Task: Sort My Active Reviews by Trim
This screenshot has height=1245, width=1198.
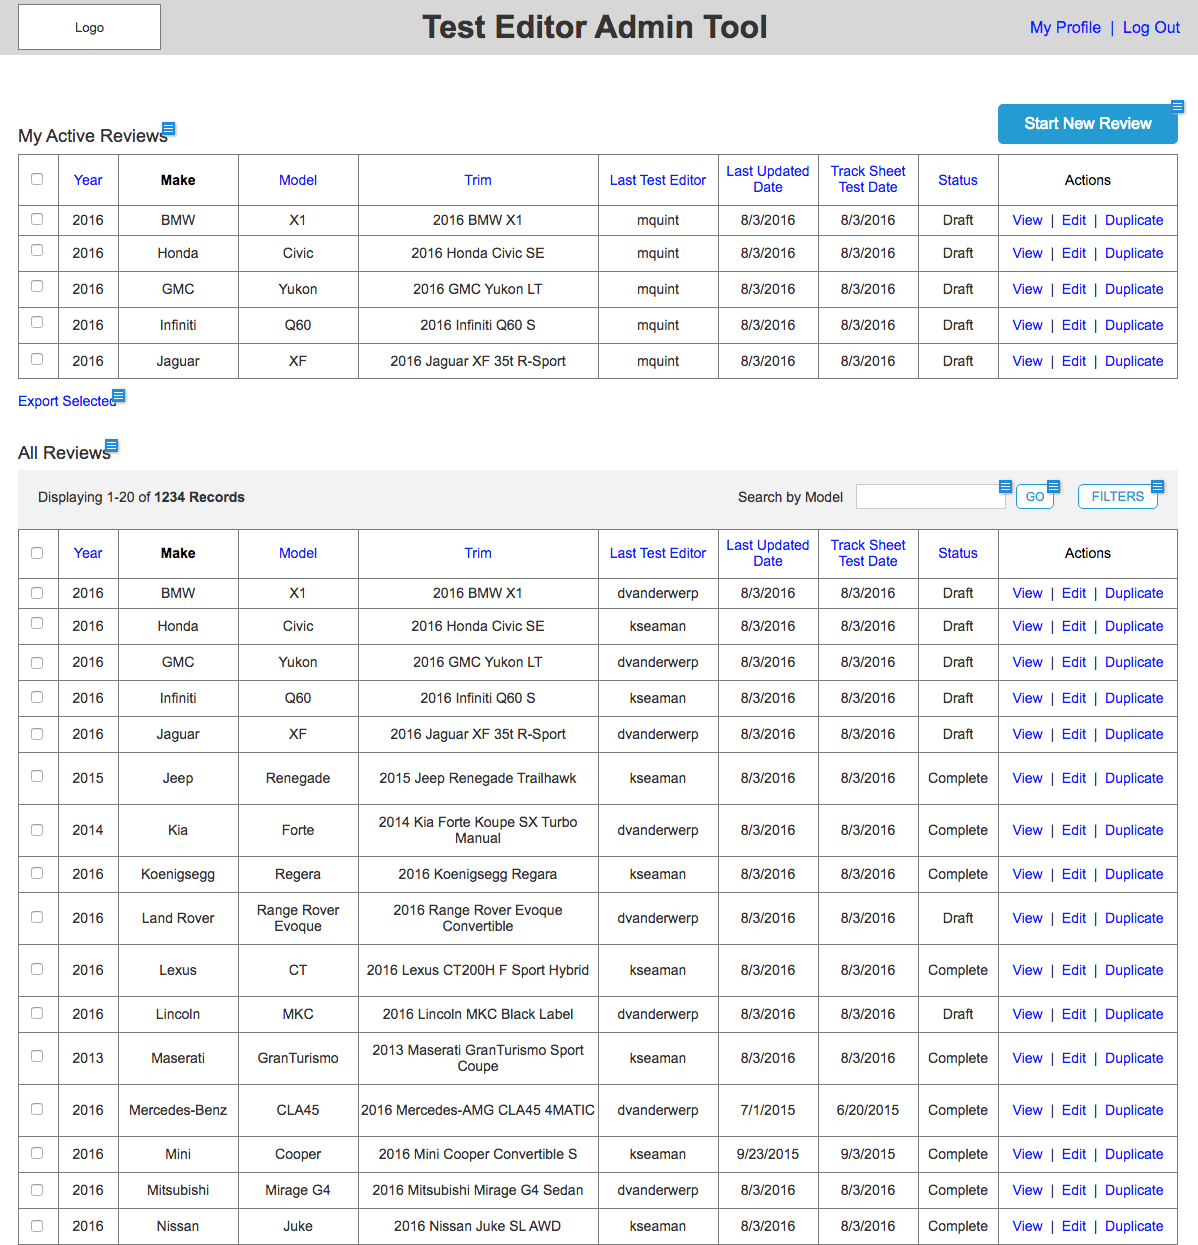Action: coord(478,180)
